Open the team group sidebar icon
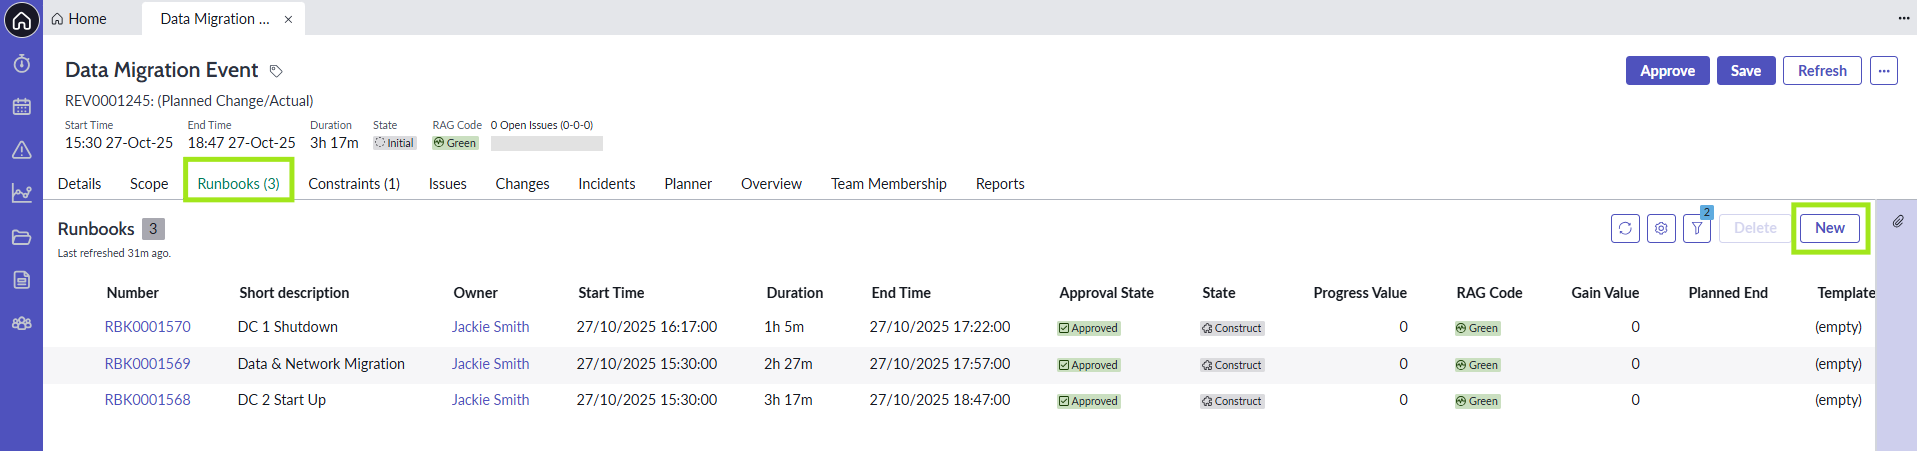Screen dimensions: 1917x451 click(22, 323)
